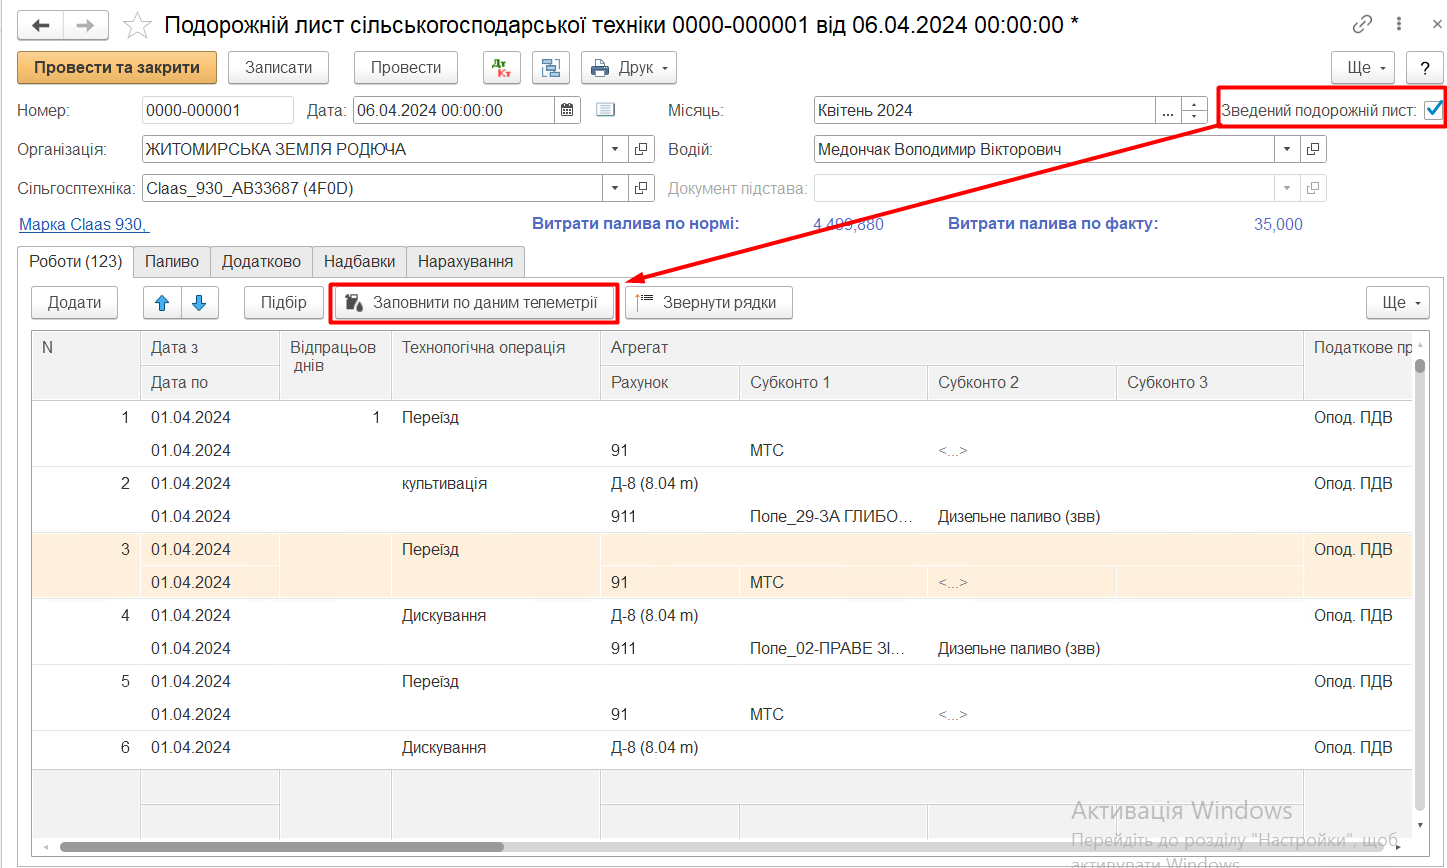Click Підбір button
This screenshot has height=868, width=1447.
click(x=284, y=303)
